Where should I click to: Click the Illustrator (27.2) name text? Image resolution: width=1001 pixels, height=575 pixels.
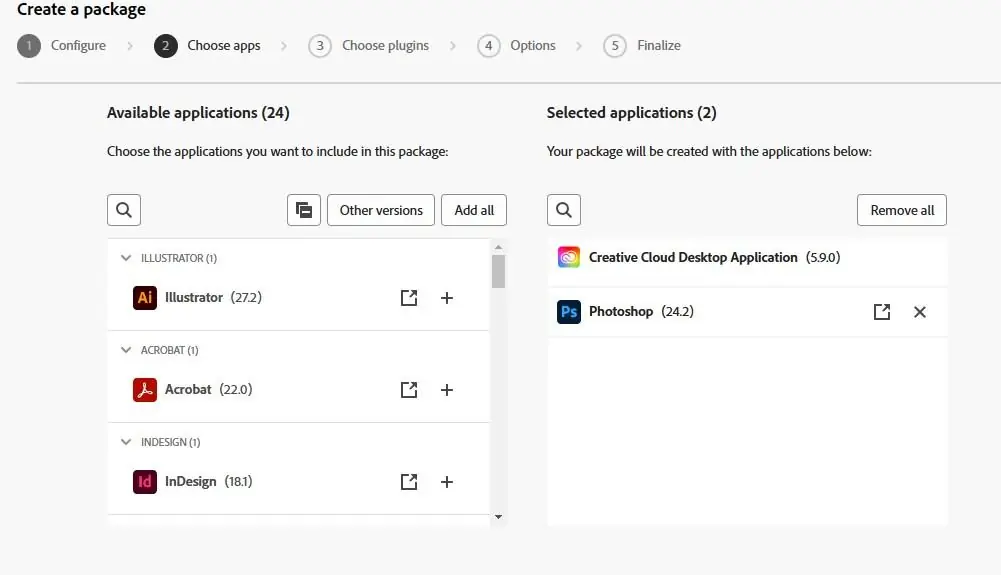click(213, 297)
